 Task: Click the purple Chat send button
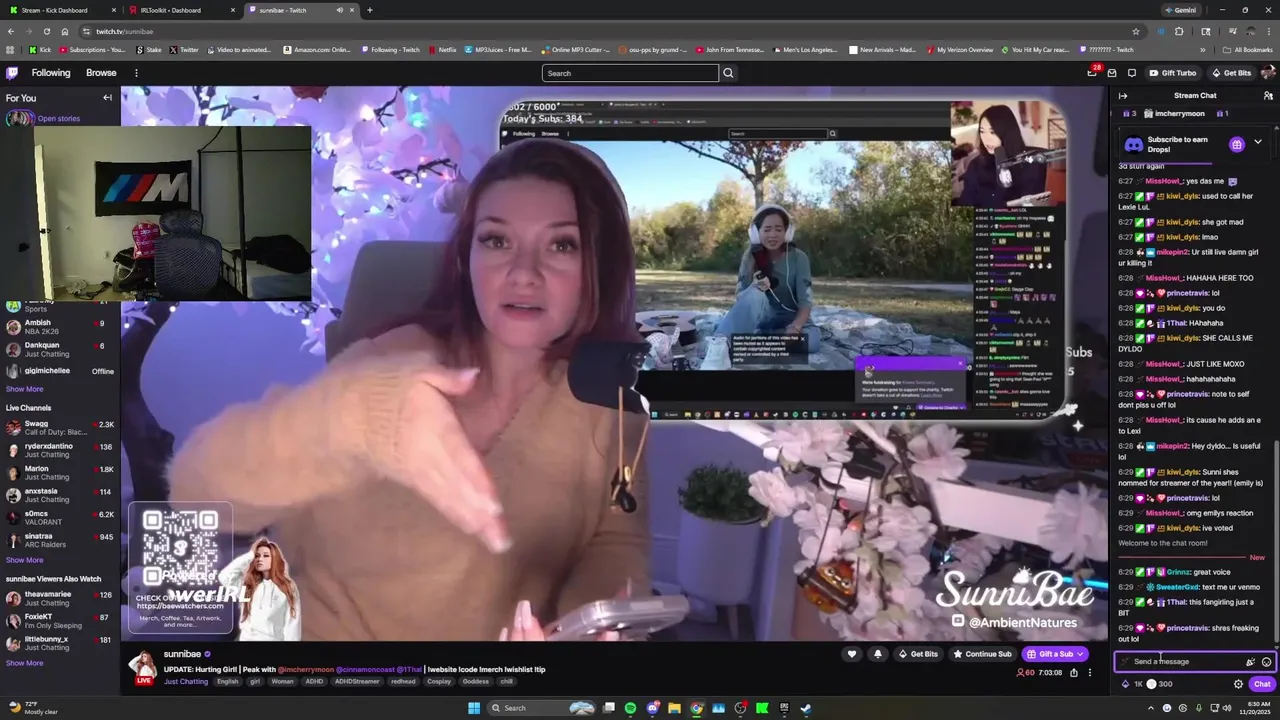tap(1261, 684)
